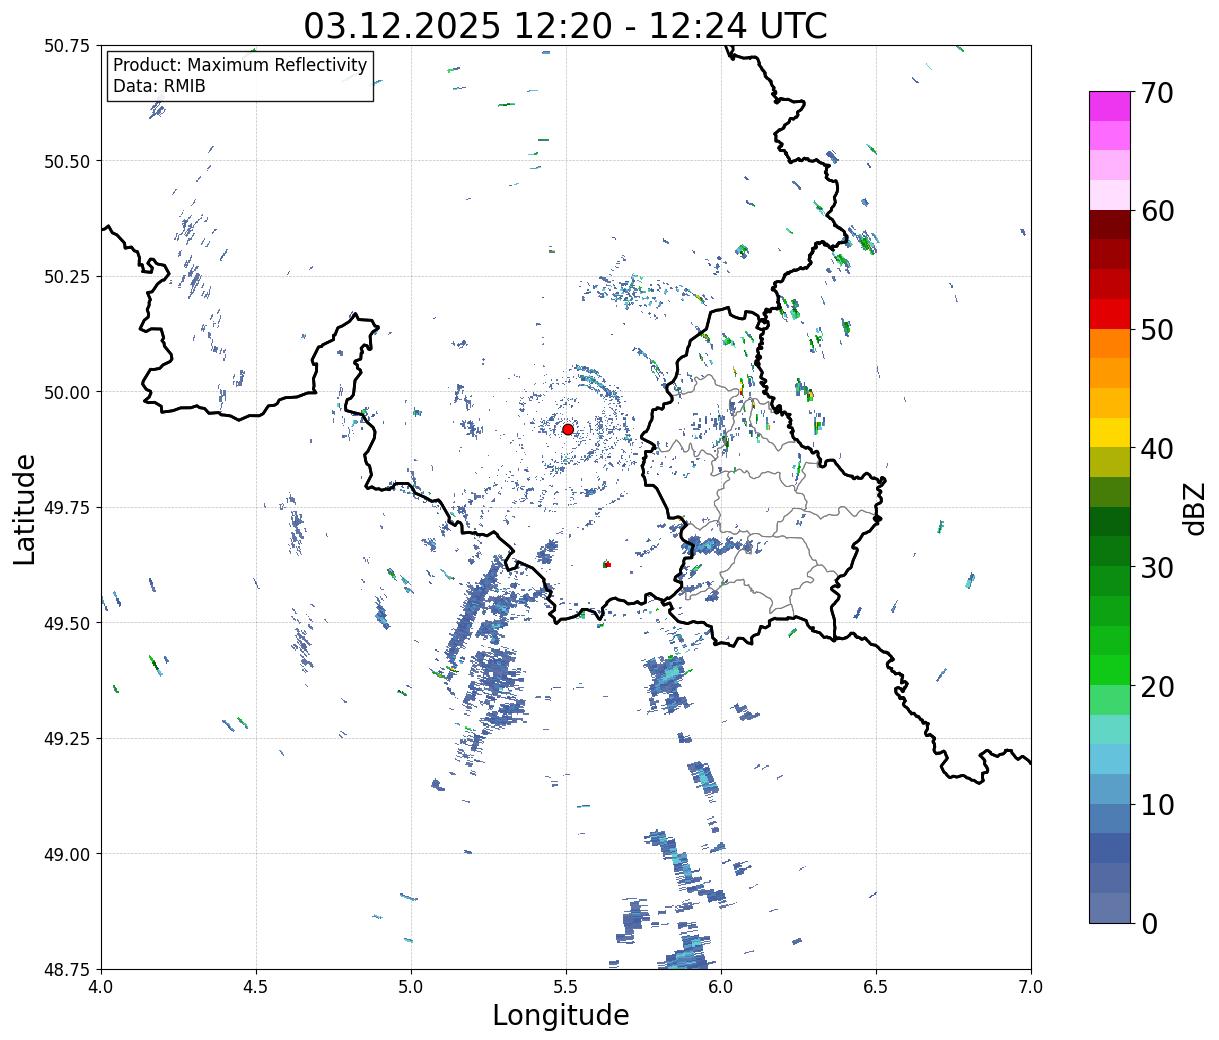Click the 4.5 longitude tick label
The height and width of the screenshot is (1040, 1219).
click(257, 987)
